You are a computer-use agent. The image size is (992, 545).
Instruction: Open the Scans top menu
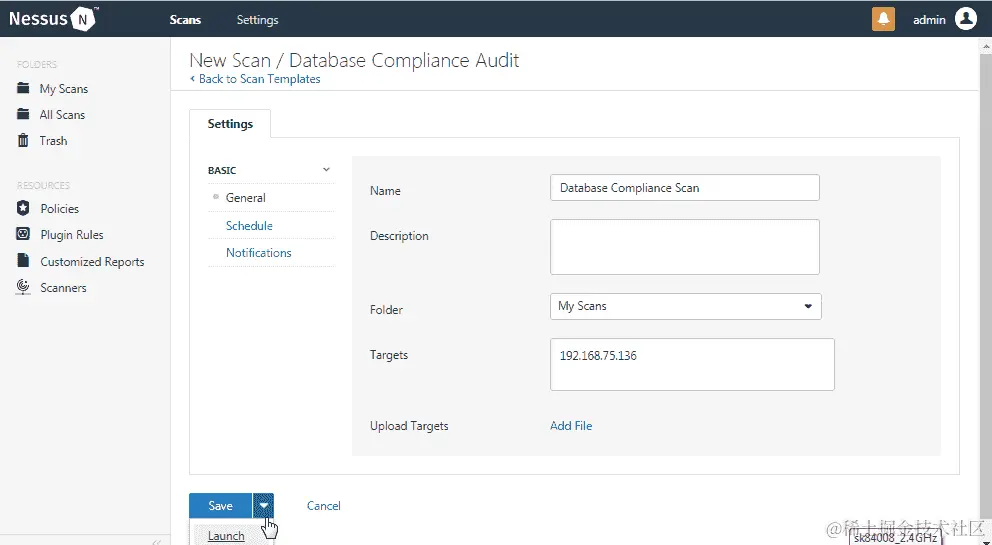coord(185,20)
